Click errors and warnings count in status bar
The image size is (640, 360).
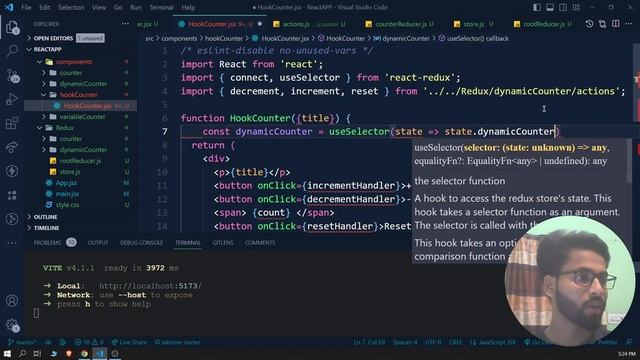click(x=89, y=342)
